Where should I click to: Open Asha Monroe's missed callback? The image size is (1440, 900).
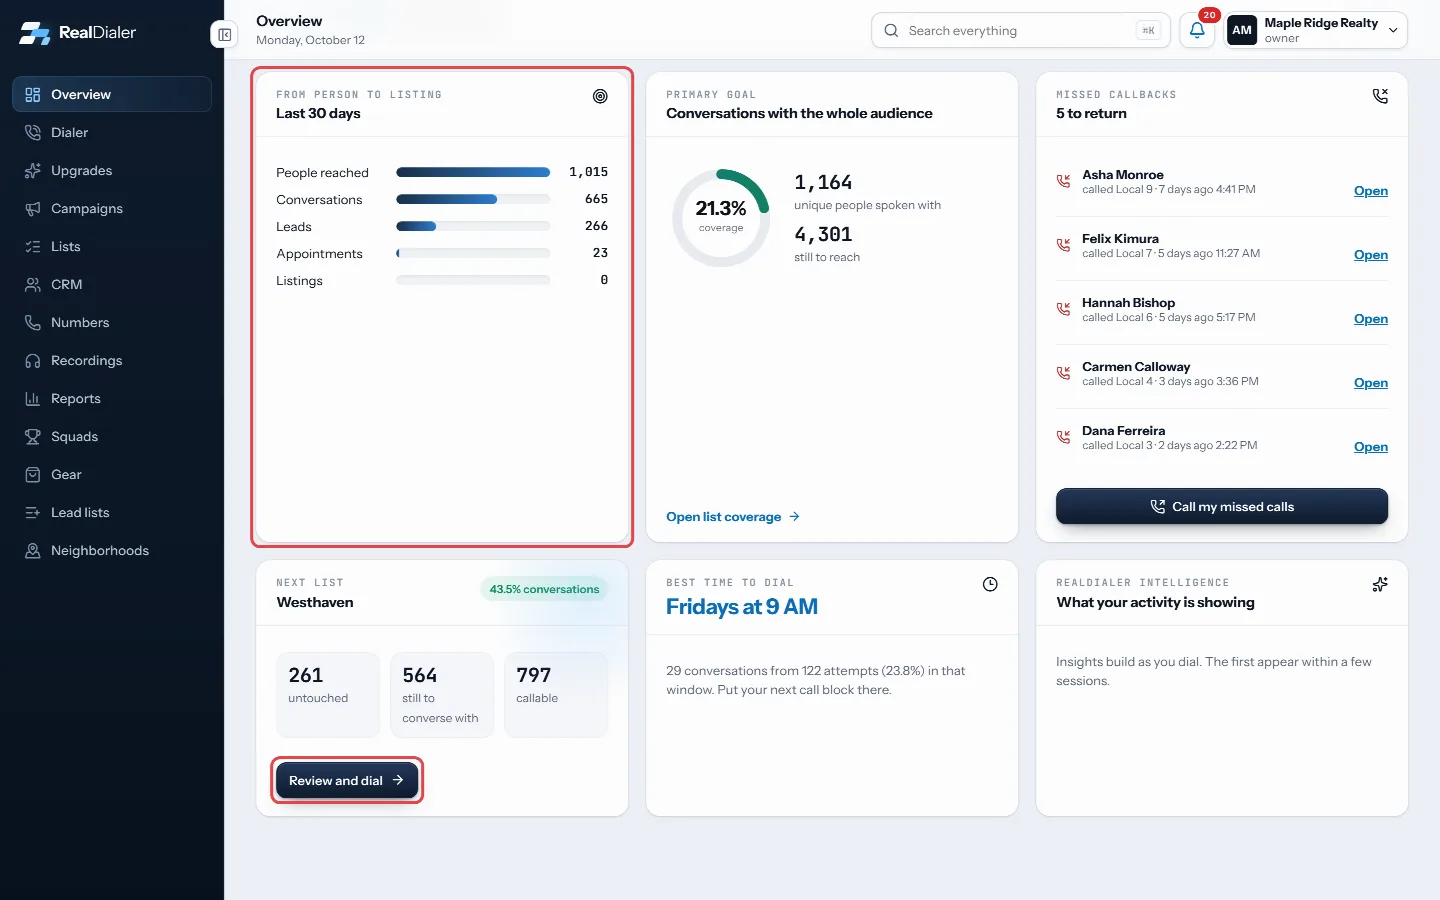(x=1371, y=191)
